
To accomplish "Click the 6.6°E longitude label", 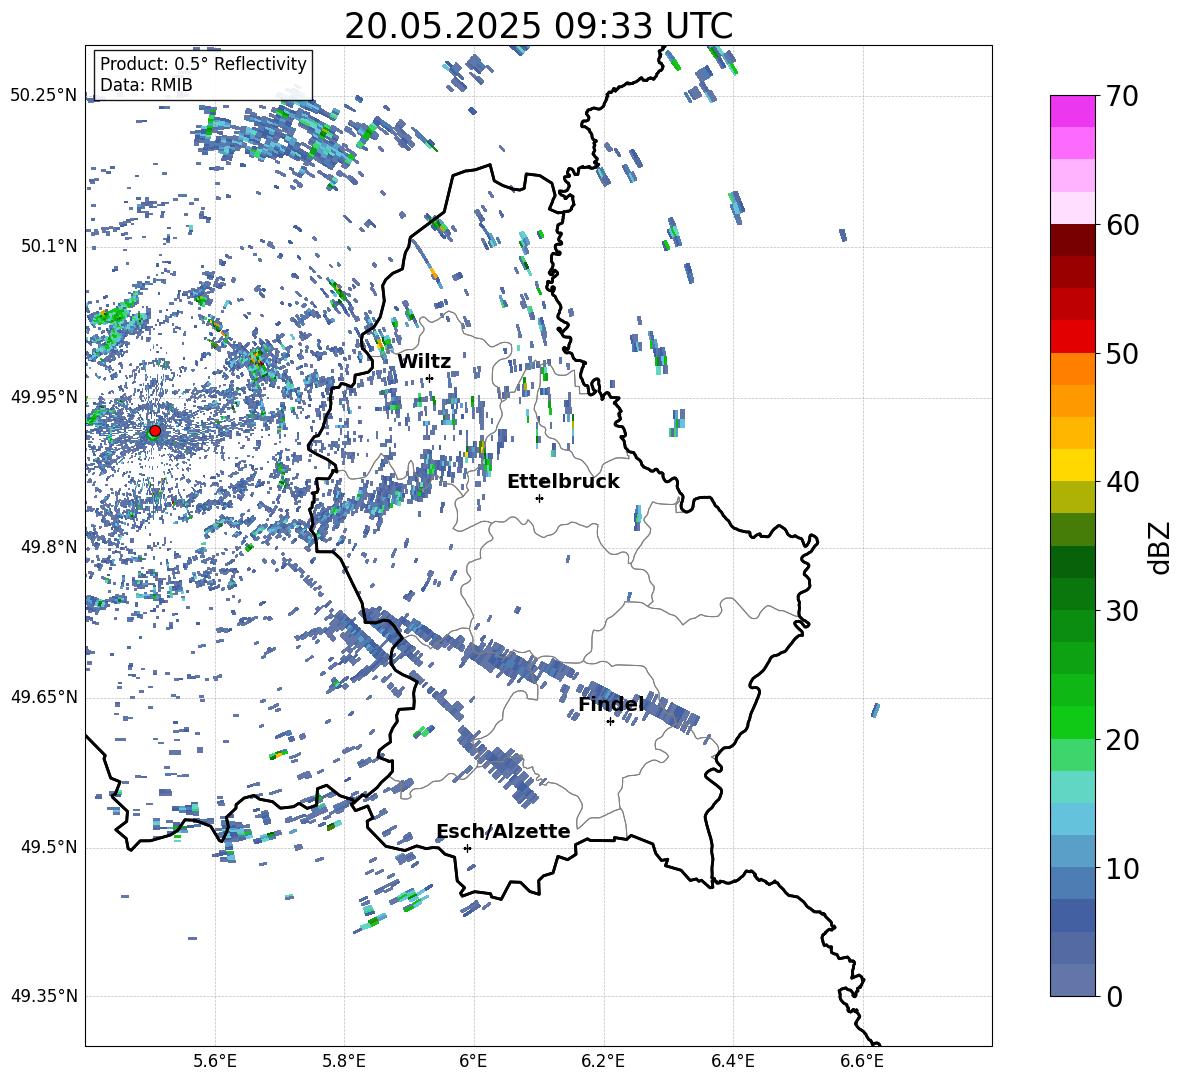I will coord(862,1061).
